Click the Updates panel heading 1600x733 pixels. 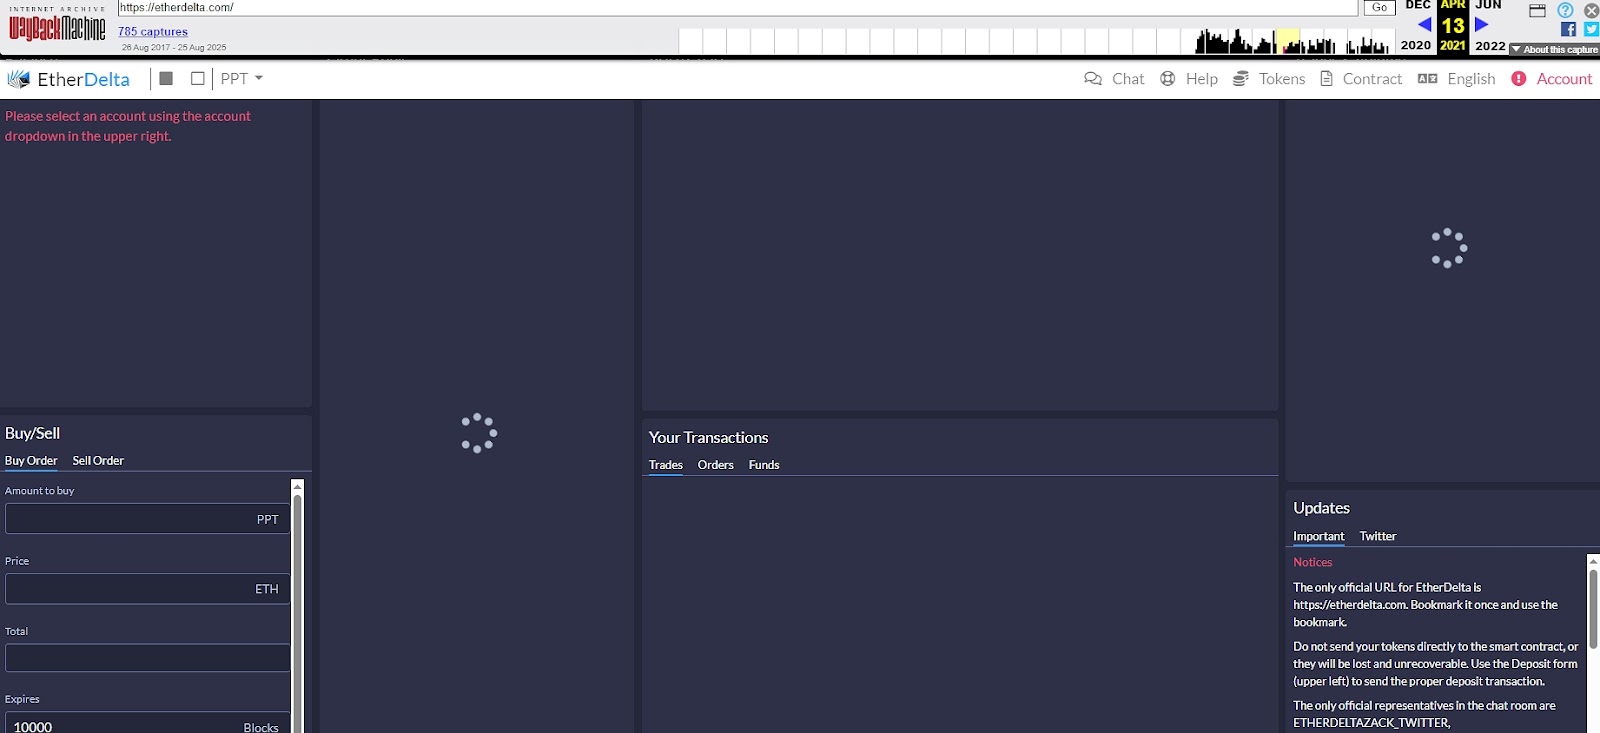[1321, 508]
